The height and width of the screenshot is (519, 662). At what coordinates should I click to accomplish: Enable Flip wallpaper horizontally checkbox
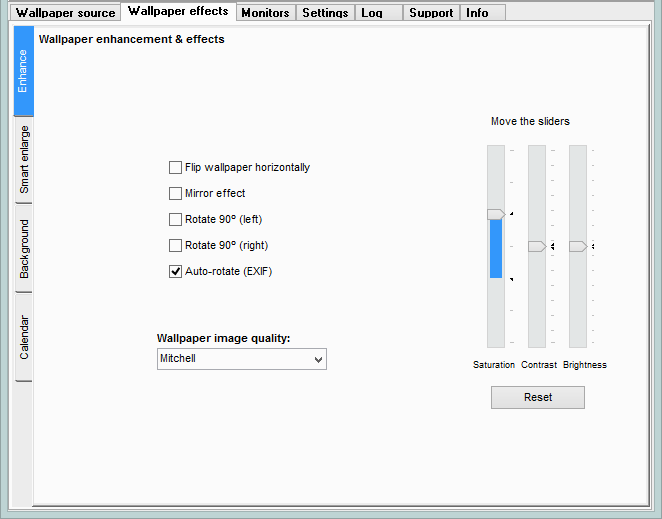pos(176,168)
